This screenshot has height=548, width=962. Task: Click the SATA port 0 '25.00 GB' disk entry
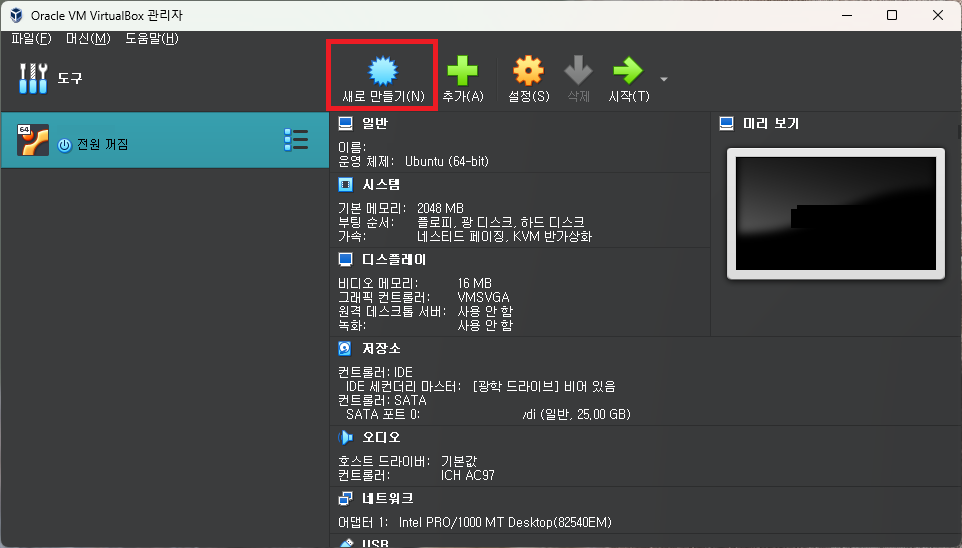pos(577,414)
